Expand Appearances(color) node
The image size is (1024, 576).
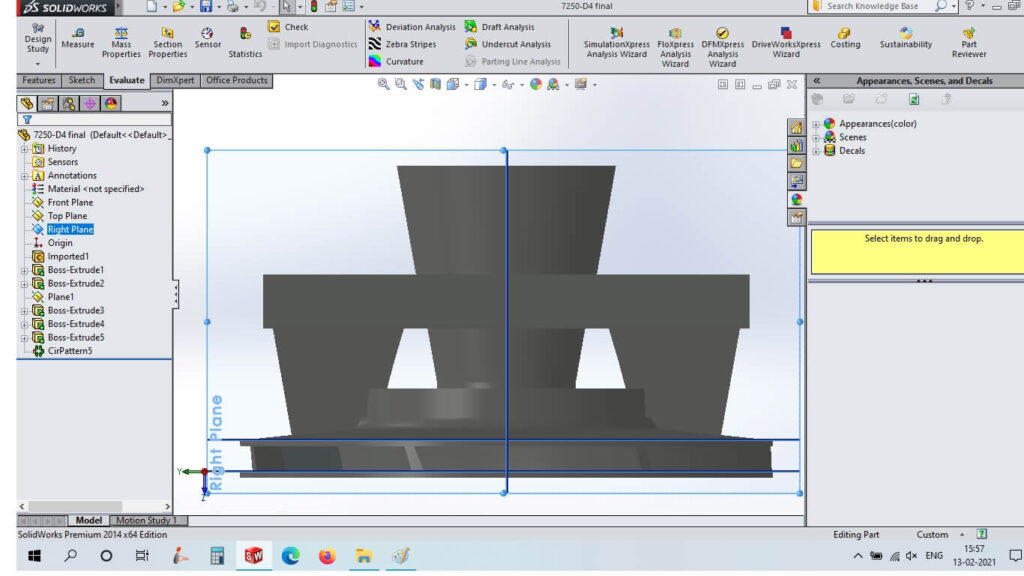tap(816, 124)
